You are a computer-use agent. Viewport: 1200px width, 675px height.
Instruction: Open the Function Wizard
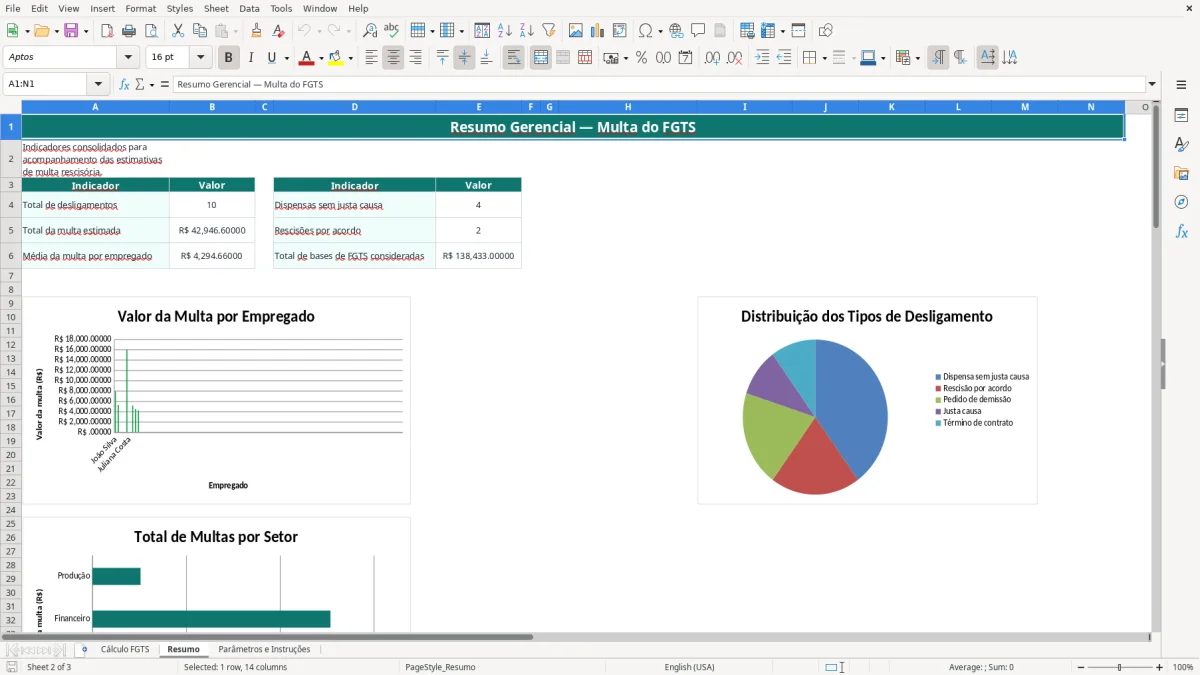pos(125,85)
